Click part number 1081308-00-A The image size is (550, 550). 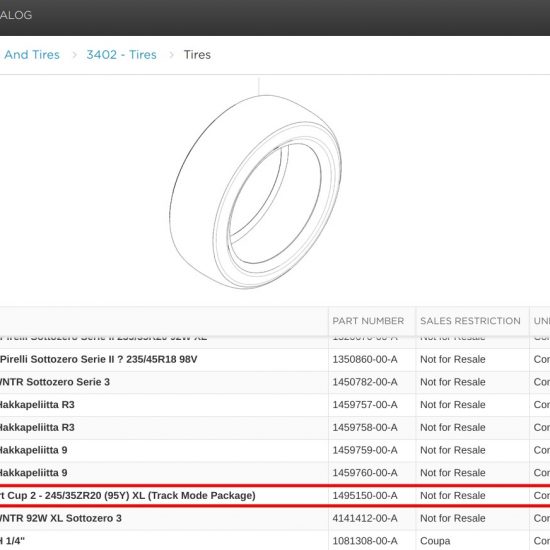(365, 541)
